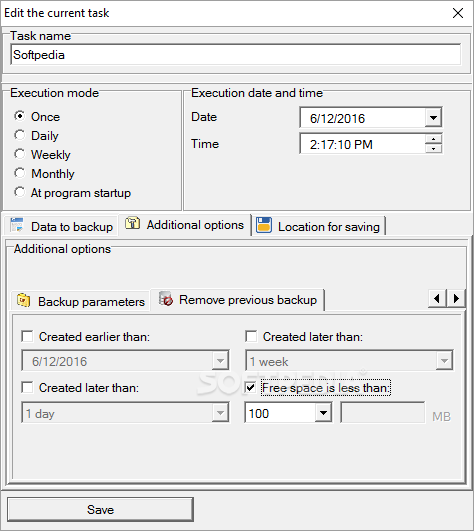Screen dimensions: 474x531
Task: Open the Date dropdown calendar arrow
Action: coord(433,118)
